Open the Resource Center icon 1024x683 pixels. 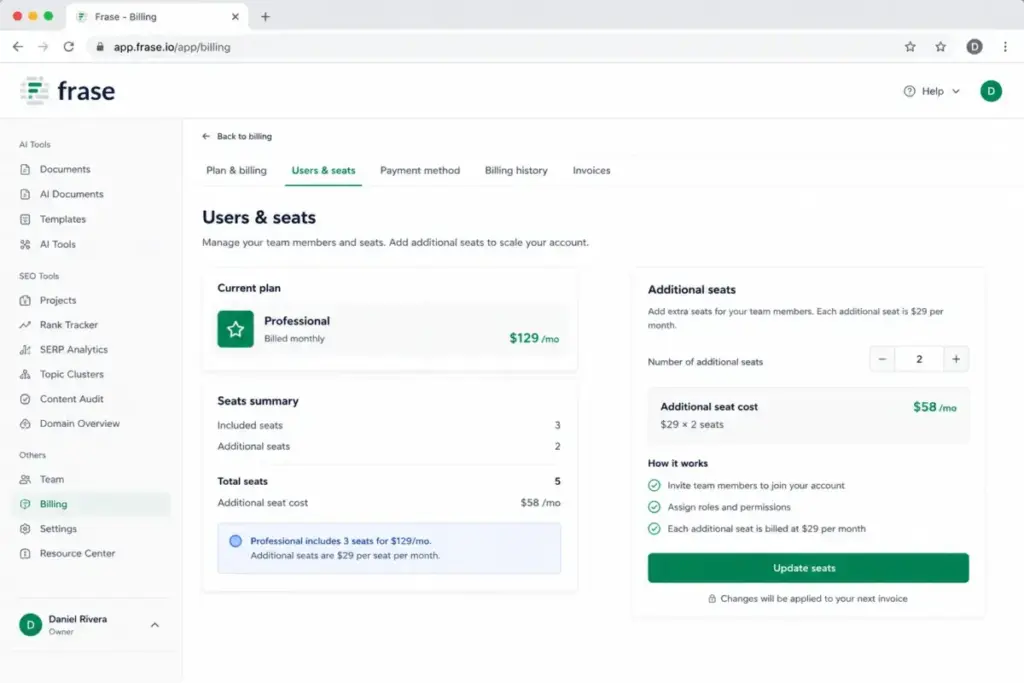click(x=25, y=554)
